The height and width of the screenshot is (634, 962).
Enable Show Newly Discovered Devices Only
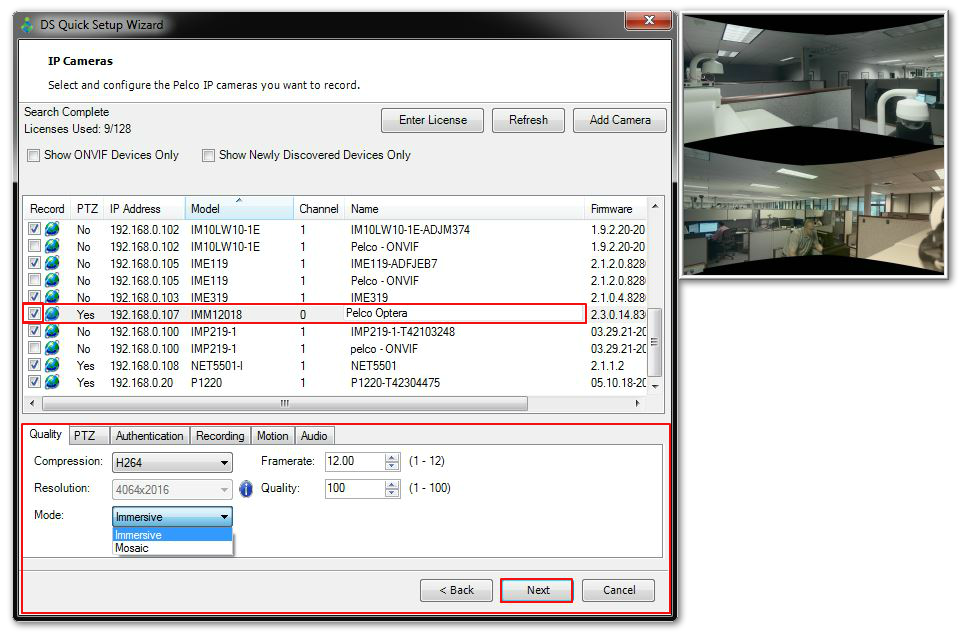pos(209,155)
